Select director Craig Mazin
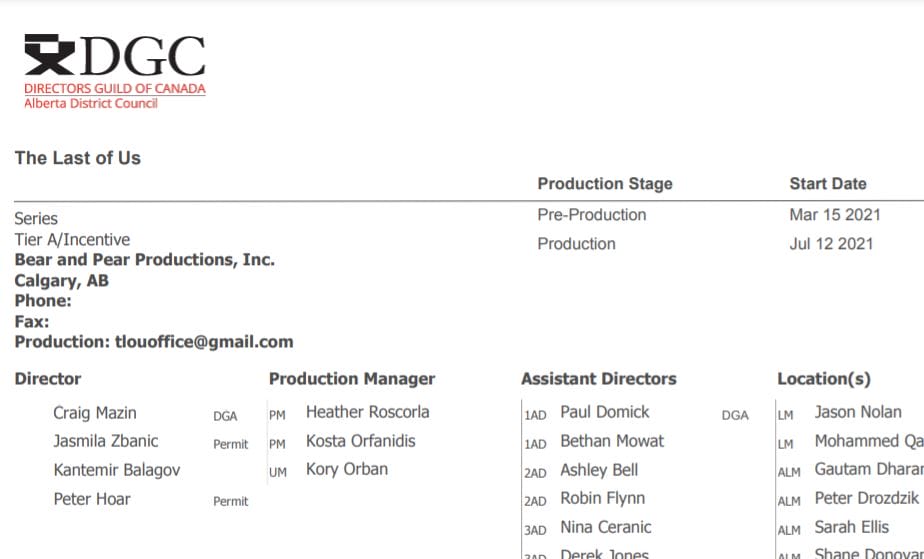Viewport: 924px width, 559px height. (x=95, y=413)
